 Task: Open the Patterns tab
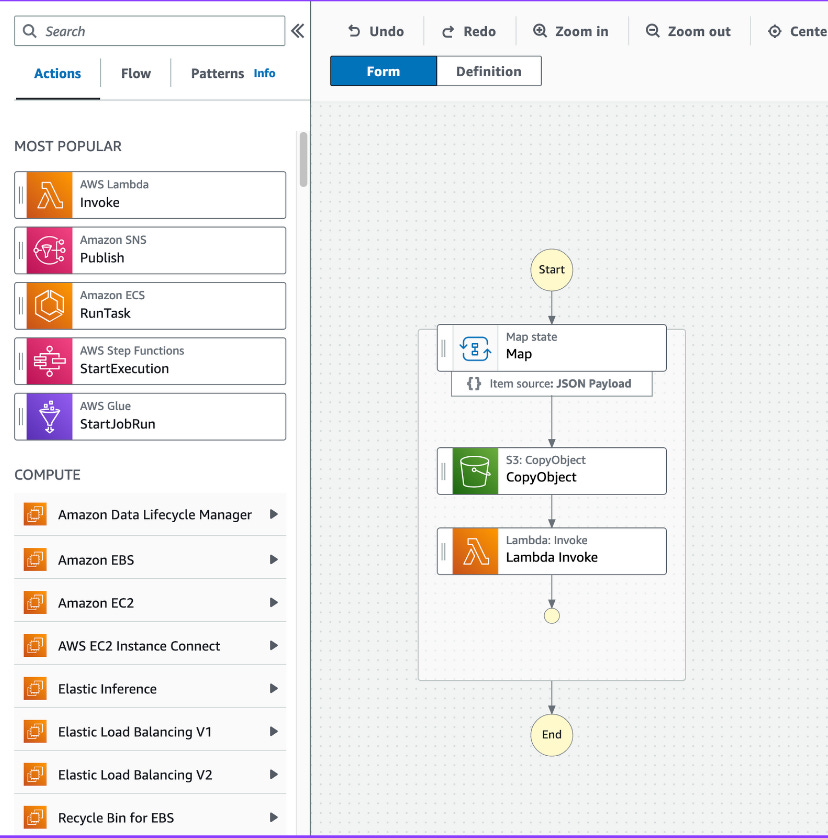coord(218,73)
